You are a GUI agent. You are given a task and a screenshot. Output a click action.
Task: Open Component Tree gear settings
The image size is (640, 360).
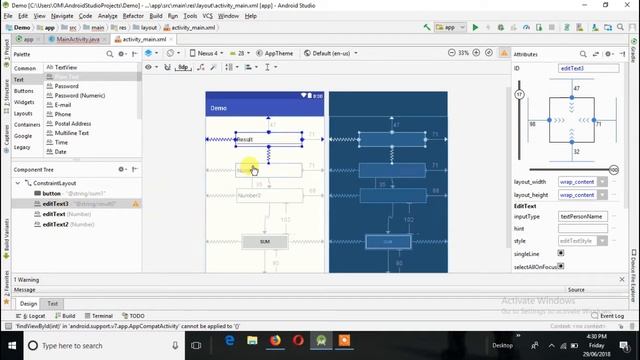coord(121,169)
